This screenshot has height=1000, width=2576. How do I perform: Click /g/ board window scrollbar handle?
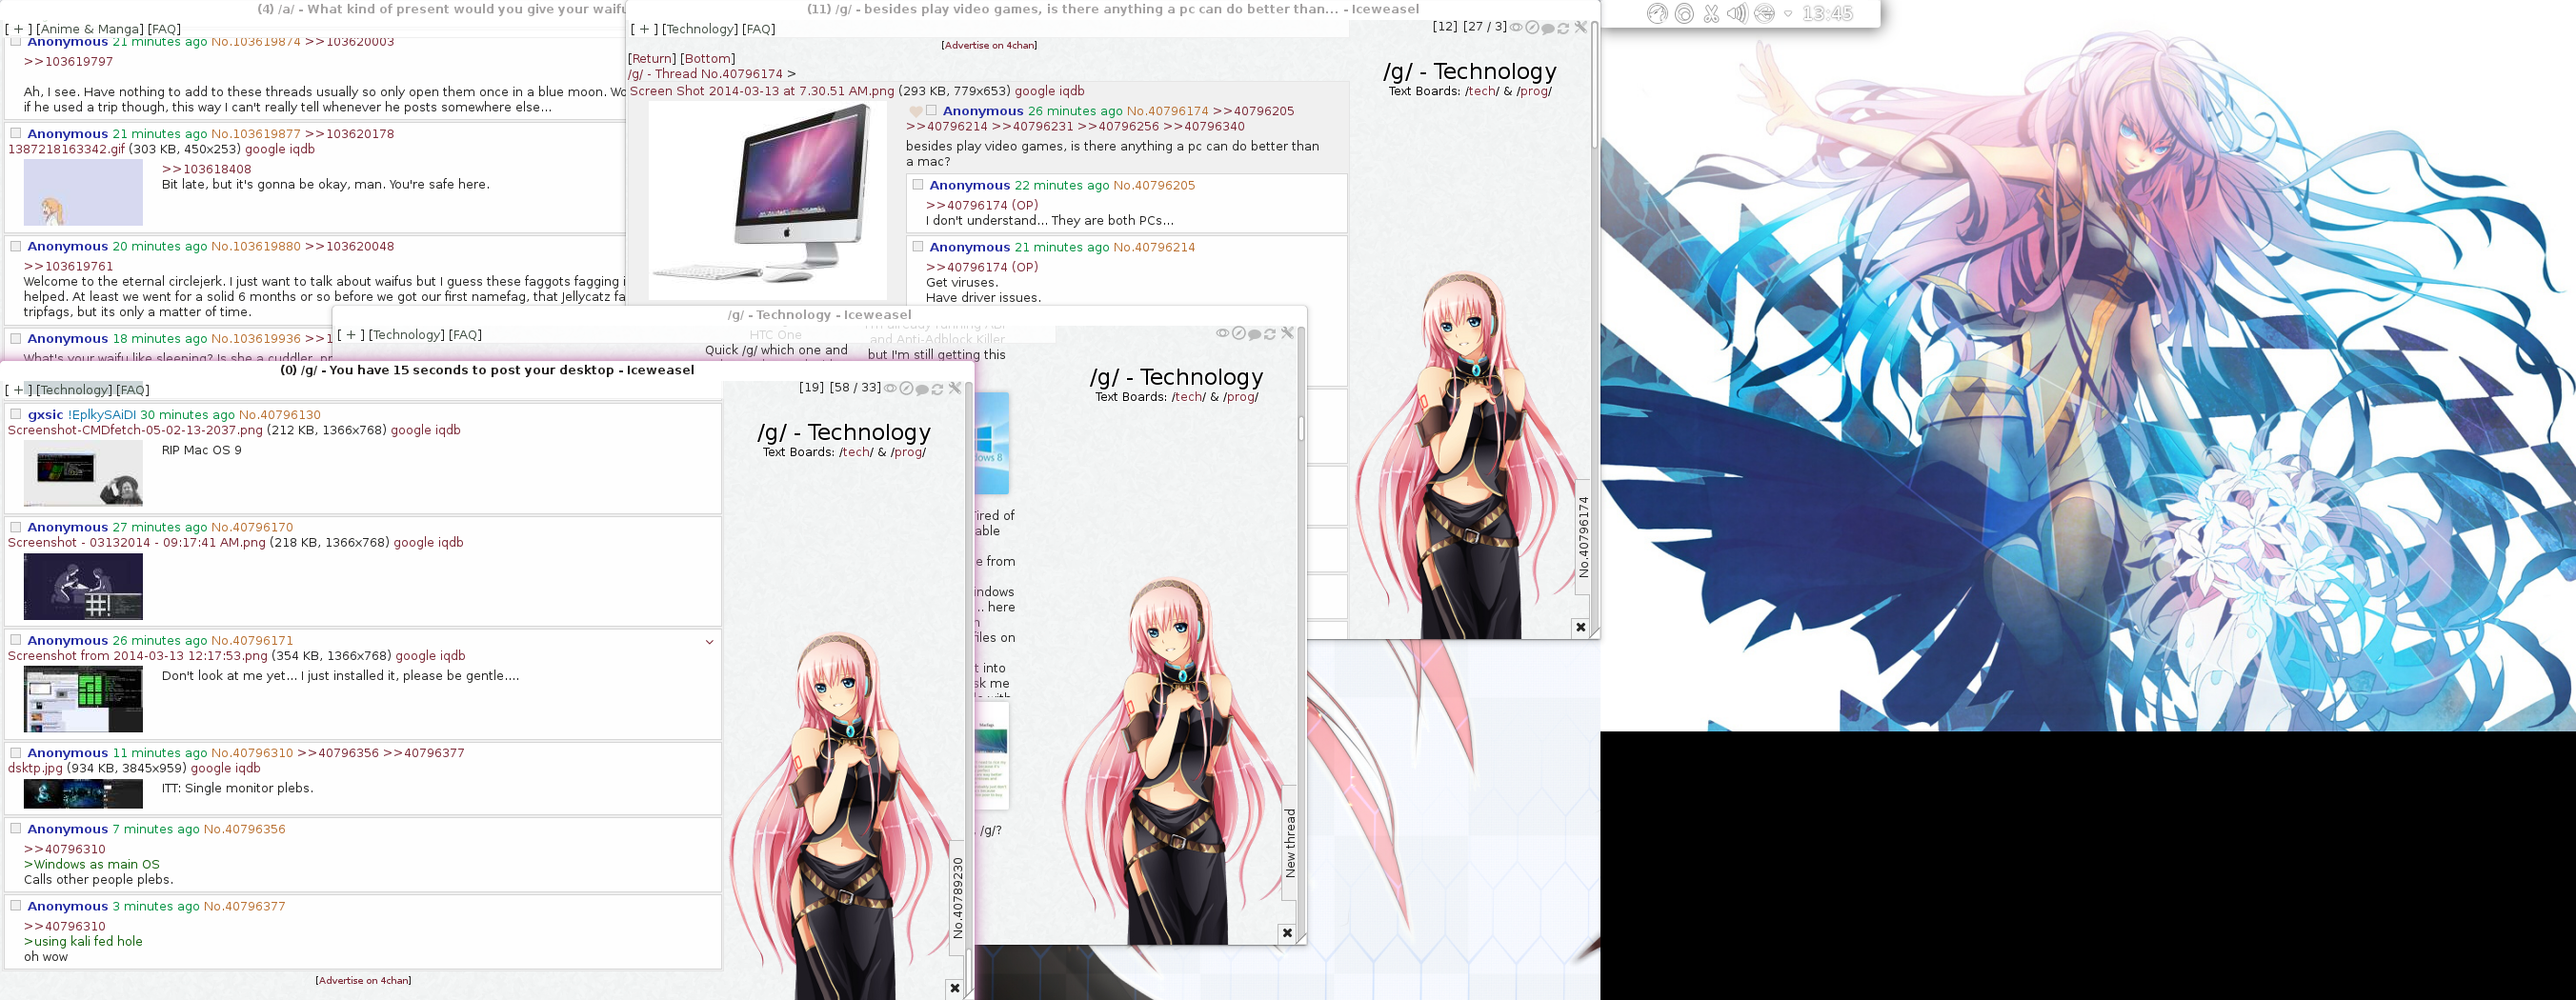tap(1300, 428)
